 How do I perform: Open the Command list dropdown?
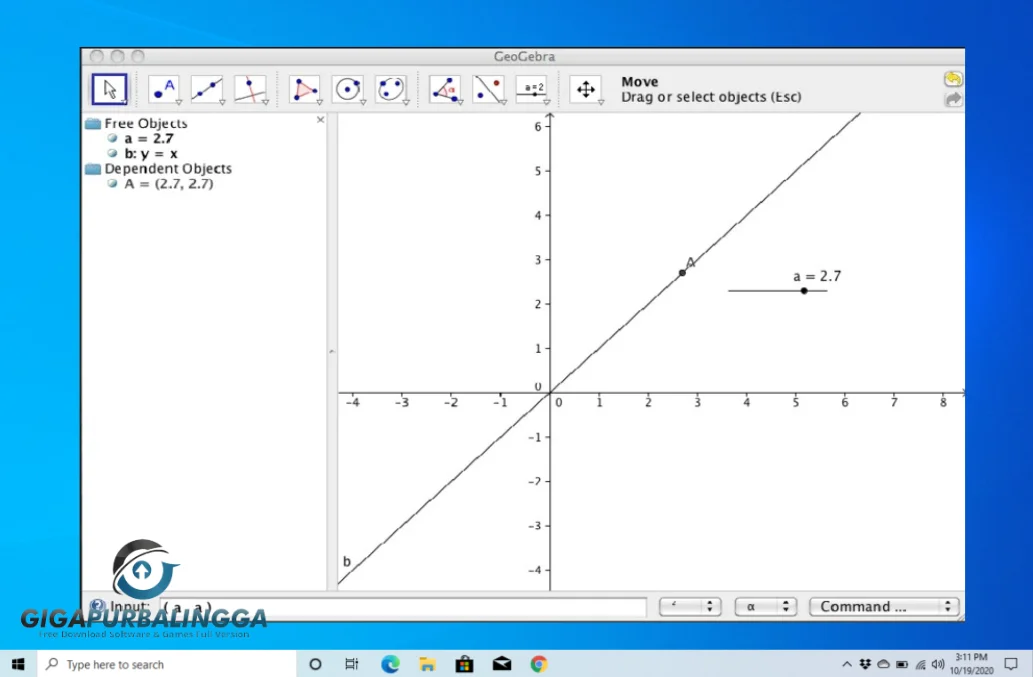tap(883, 606)
